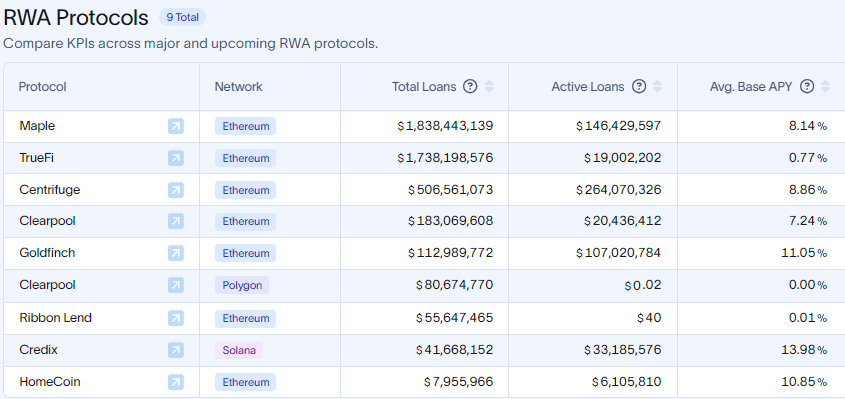Click the Avg. Base APY header label
Image resolution: width=845 pixels, height=399 pixels.
751,87
